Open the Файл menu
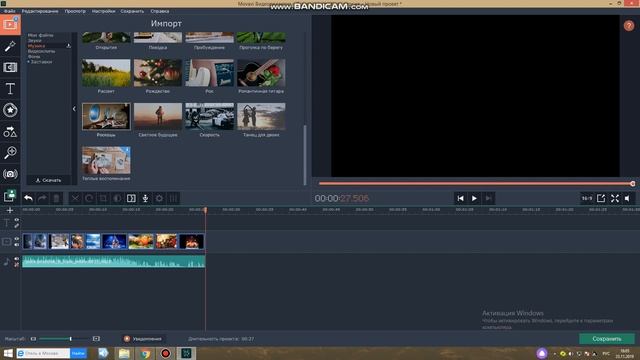This screenshot has width=640, height=360. [x=10, y=11]
